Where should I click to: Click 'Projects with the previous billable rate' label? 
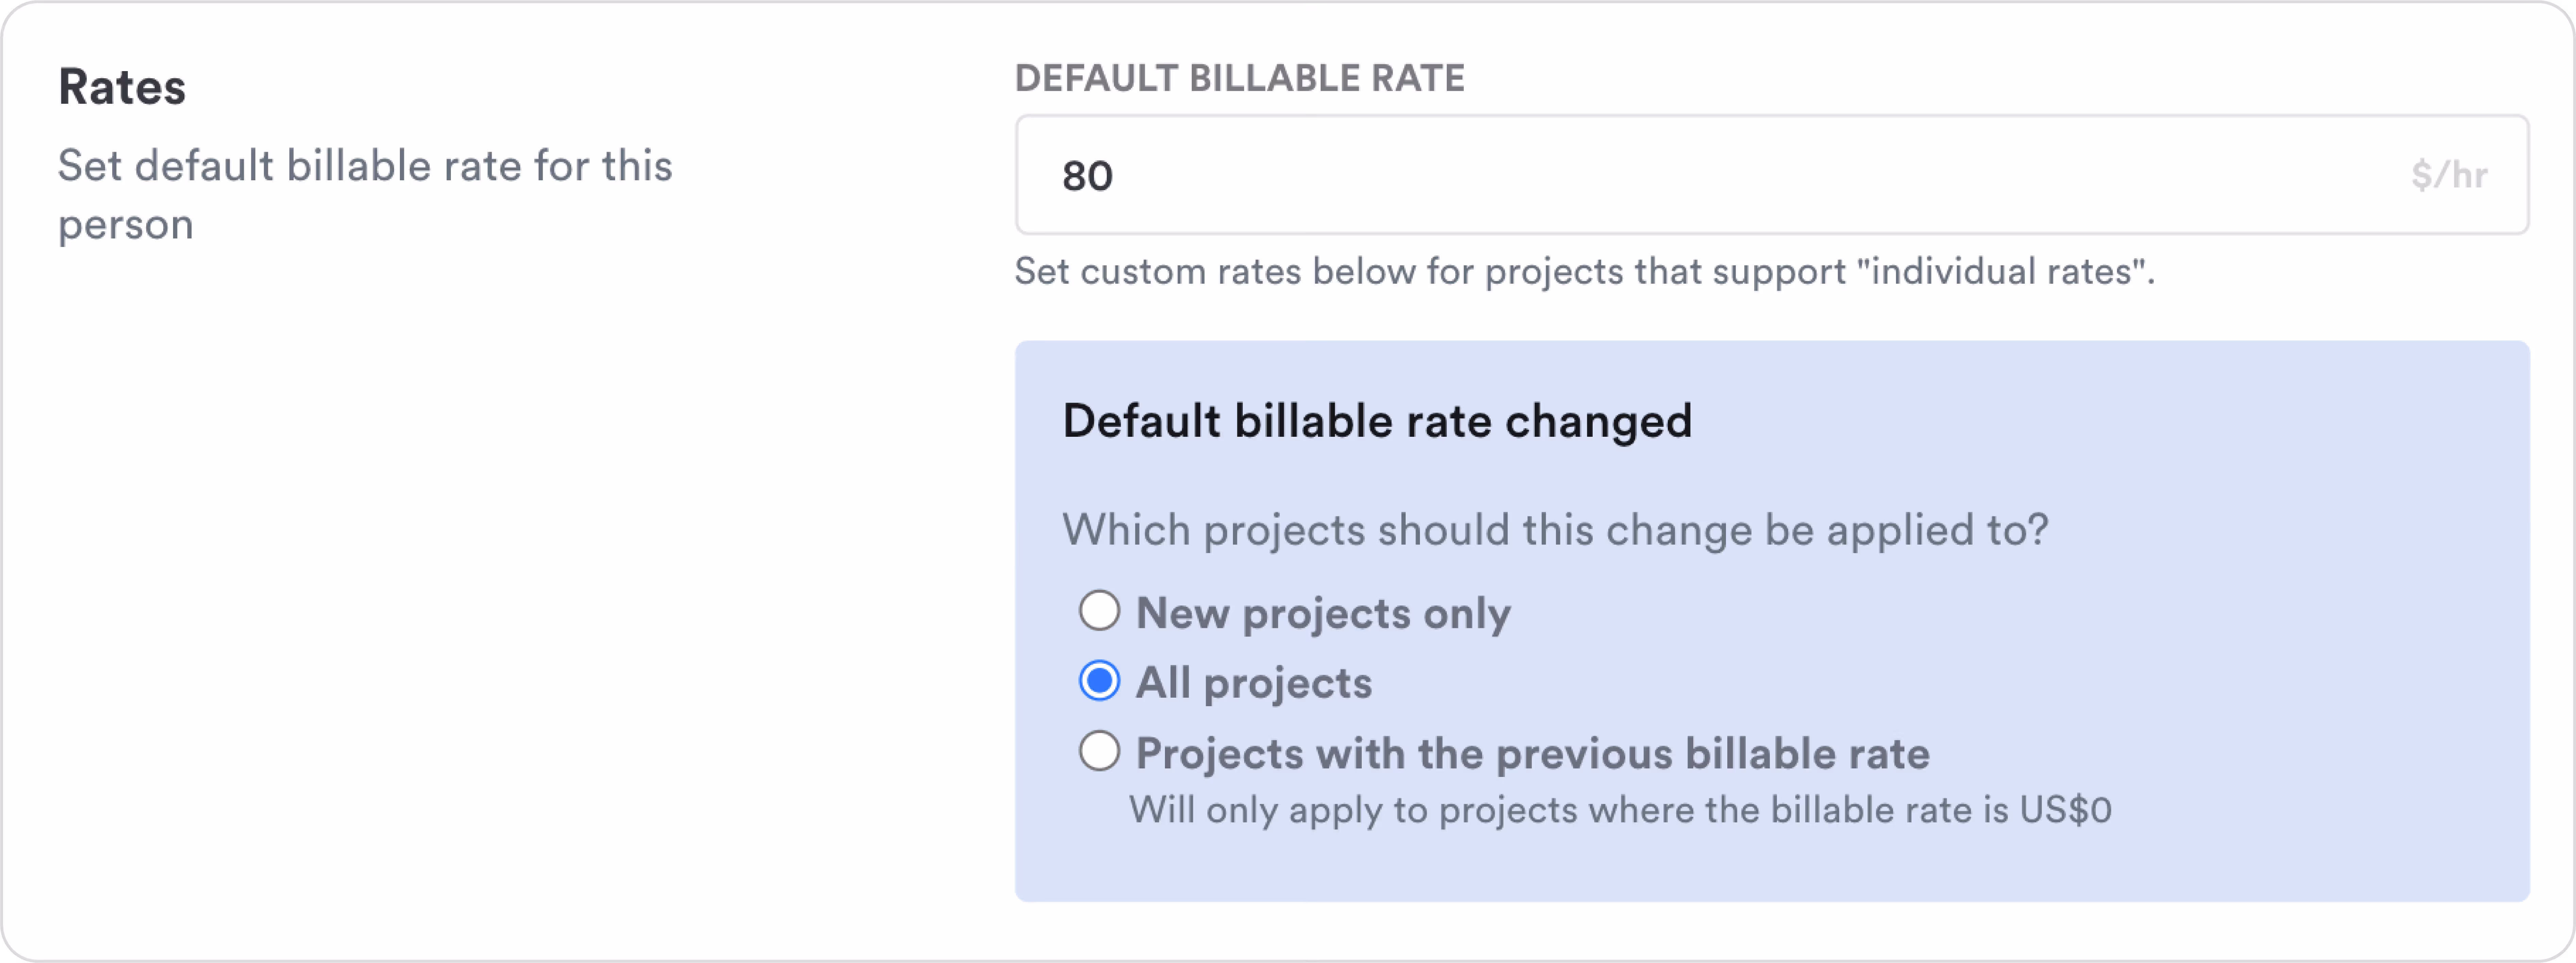1532,753
